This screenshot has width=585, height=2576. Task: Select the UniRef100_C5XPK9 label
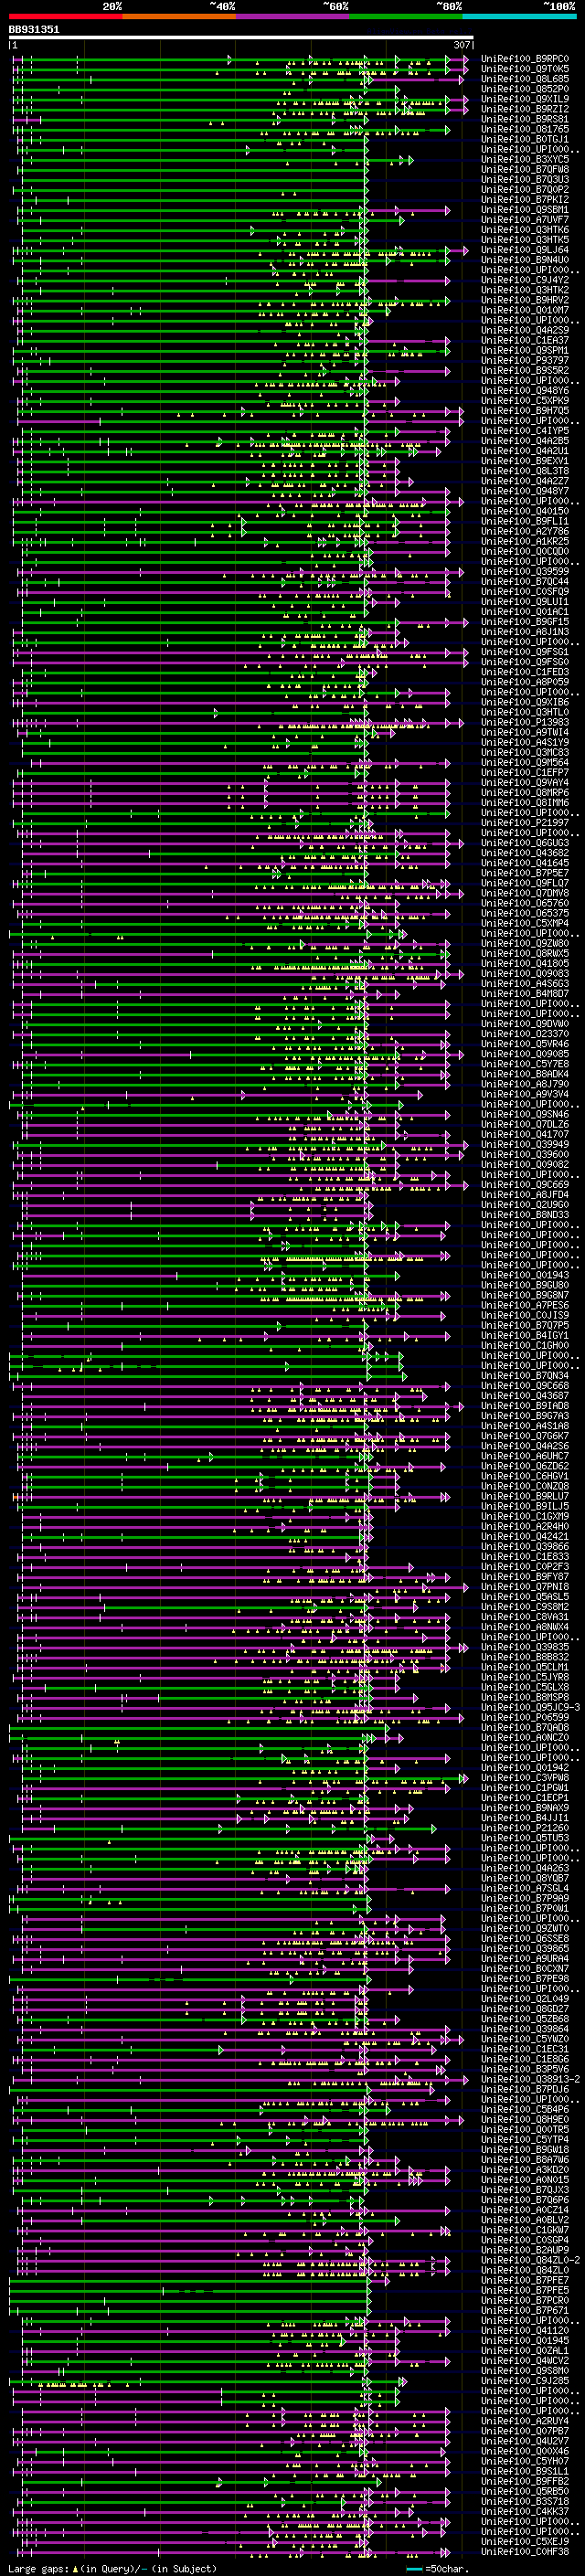[525, 401]
